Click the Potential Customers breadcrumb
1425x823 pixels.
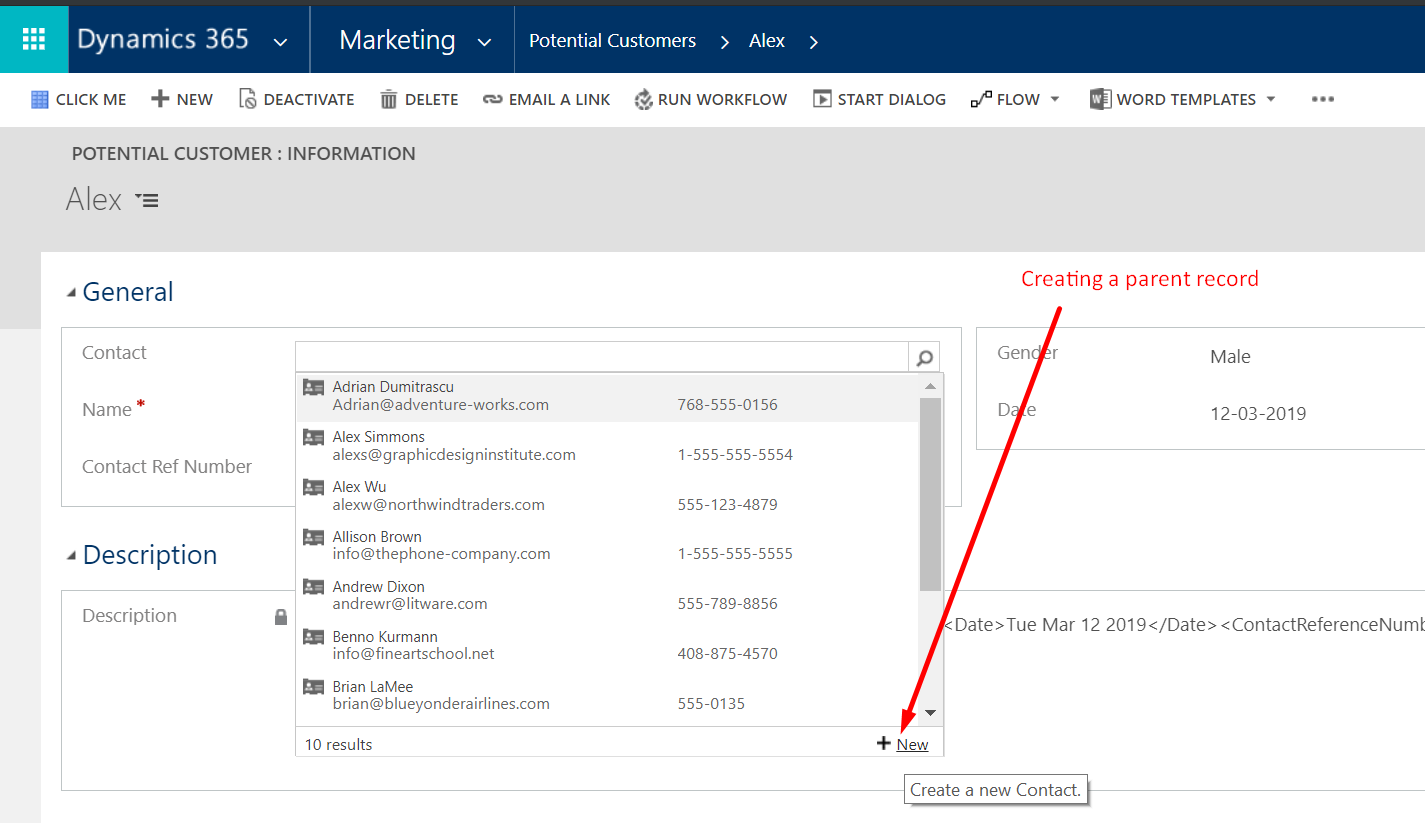612,41
